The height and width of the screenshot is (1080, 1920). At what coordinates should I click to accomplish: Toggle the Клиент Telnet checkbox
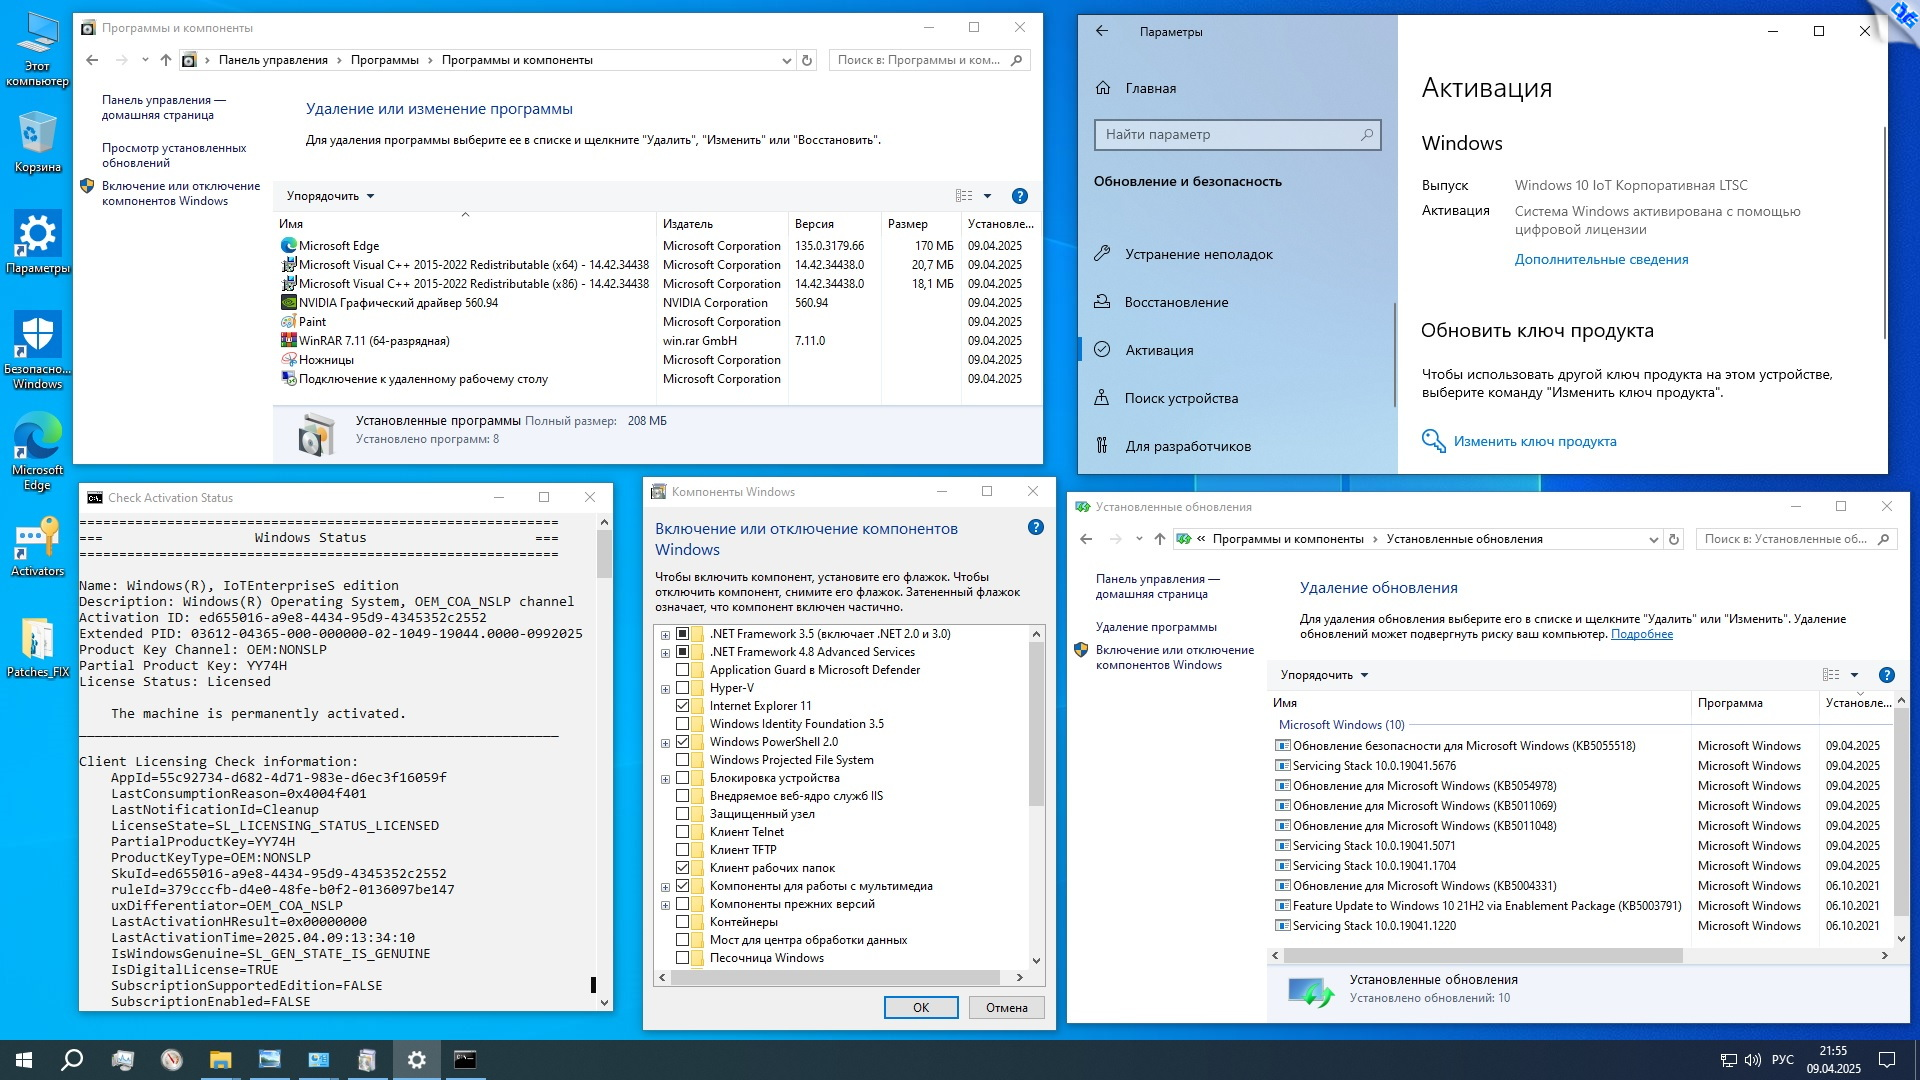682,832
